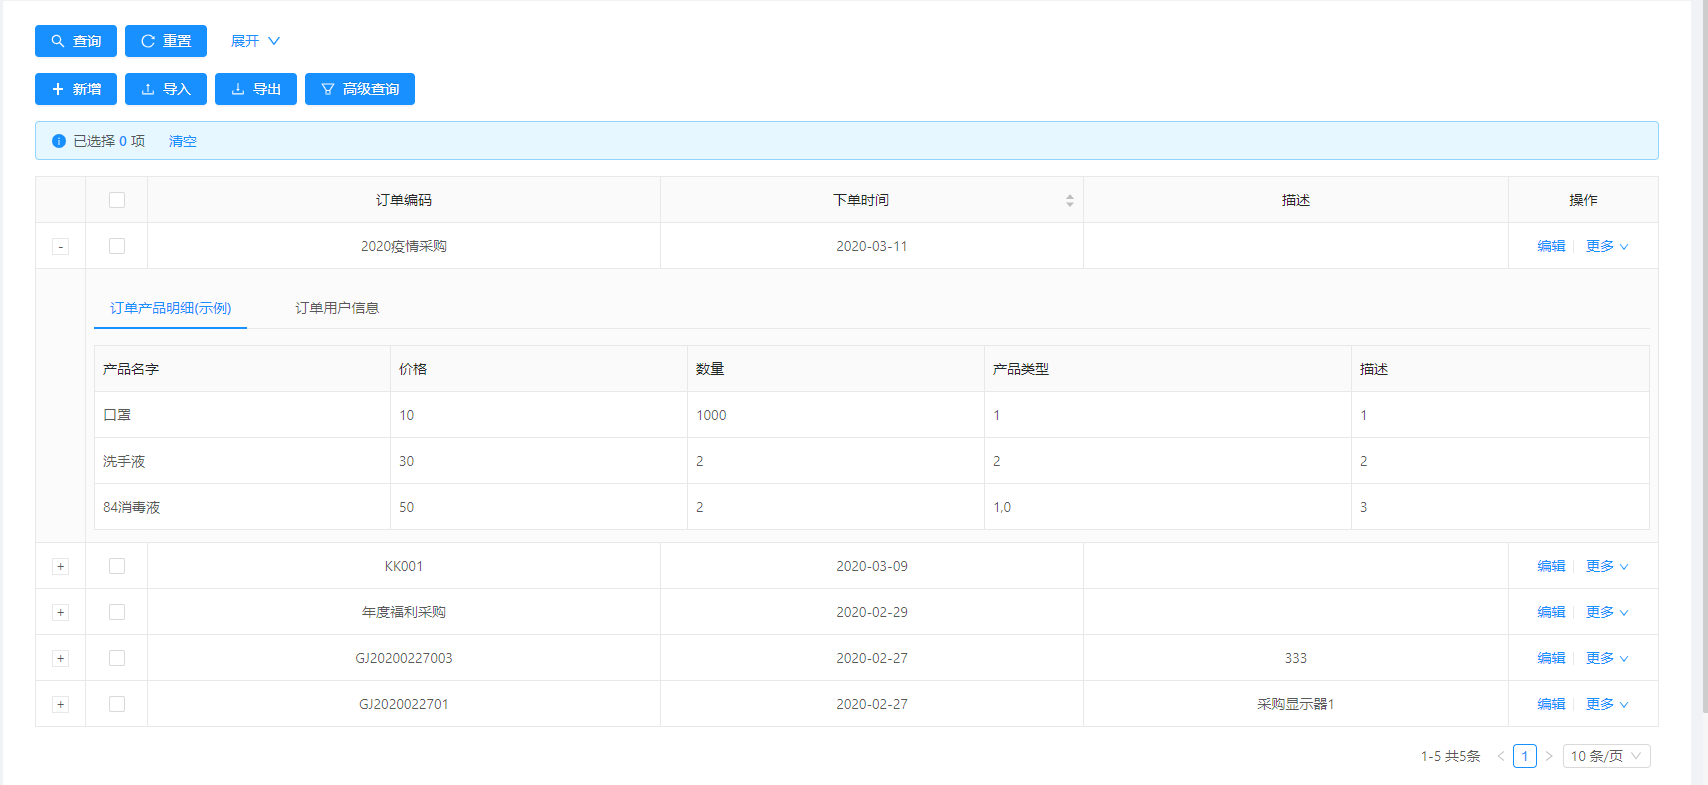The width and height of the screenshot is (1708, 785).
Task: Click the 产品类型 sub-table header
Action: [x=1168, y=369]
